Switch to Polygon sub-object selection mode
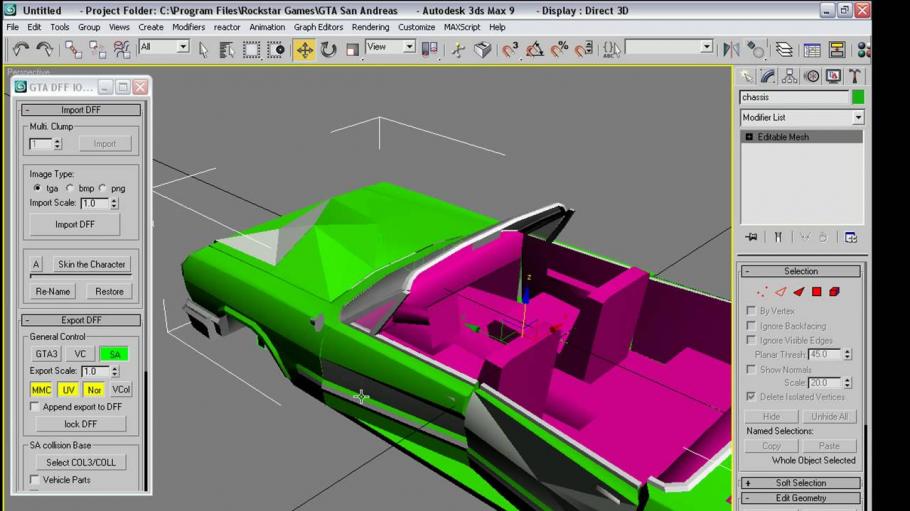Image resolution: width=910 pixels, height=511 pixels. [x=816, y=292]
